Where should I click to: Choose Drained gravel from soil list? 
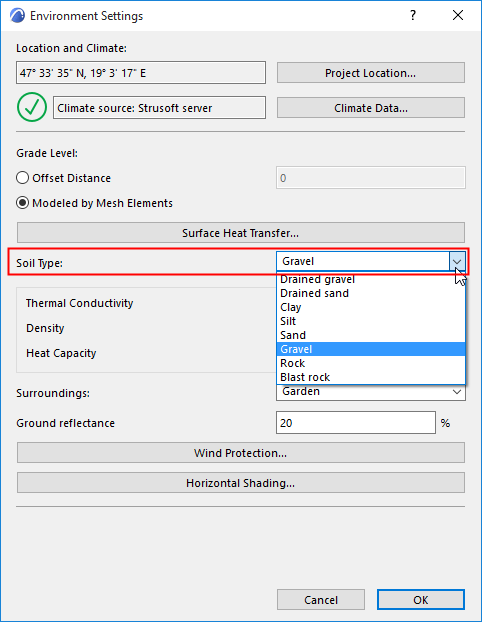point(371,279)
